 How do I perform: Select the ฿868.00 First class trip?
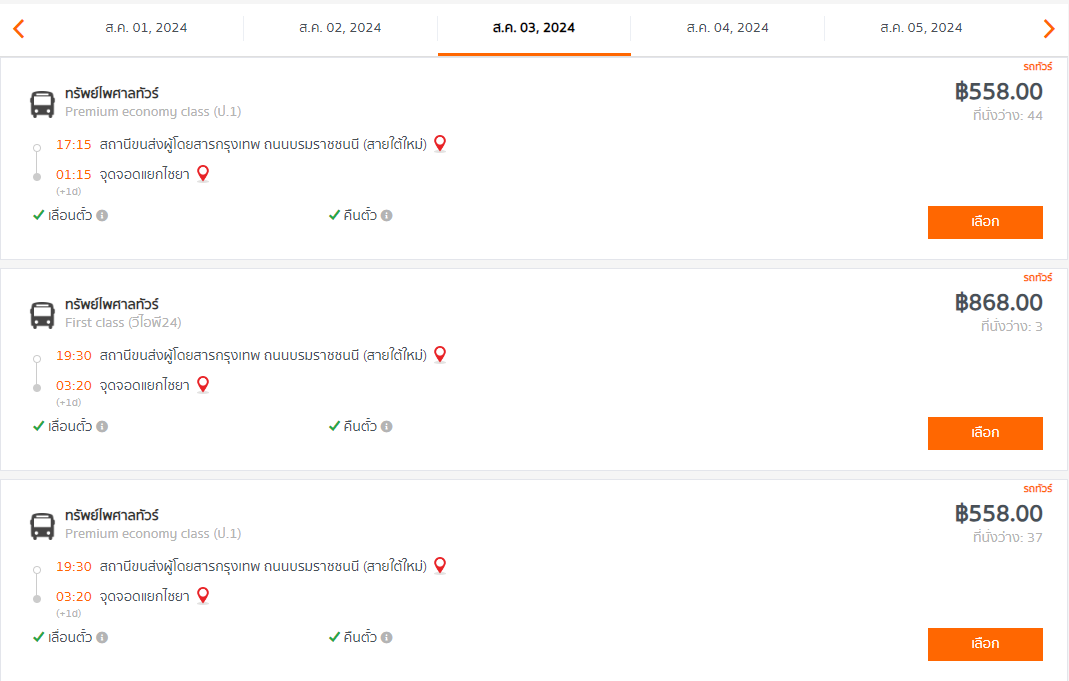pyautogui.click(x=985, y=433)
